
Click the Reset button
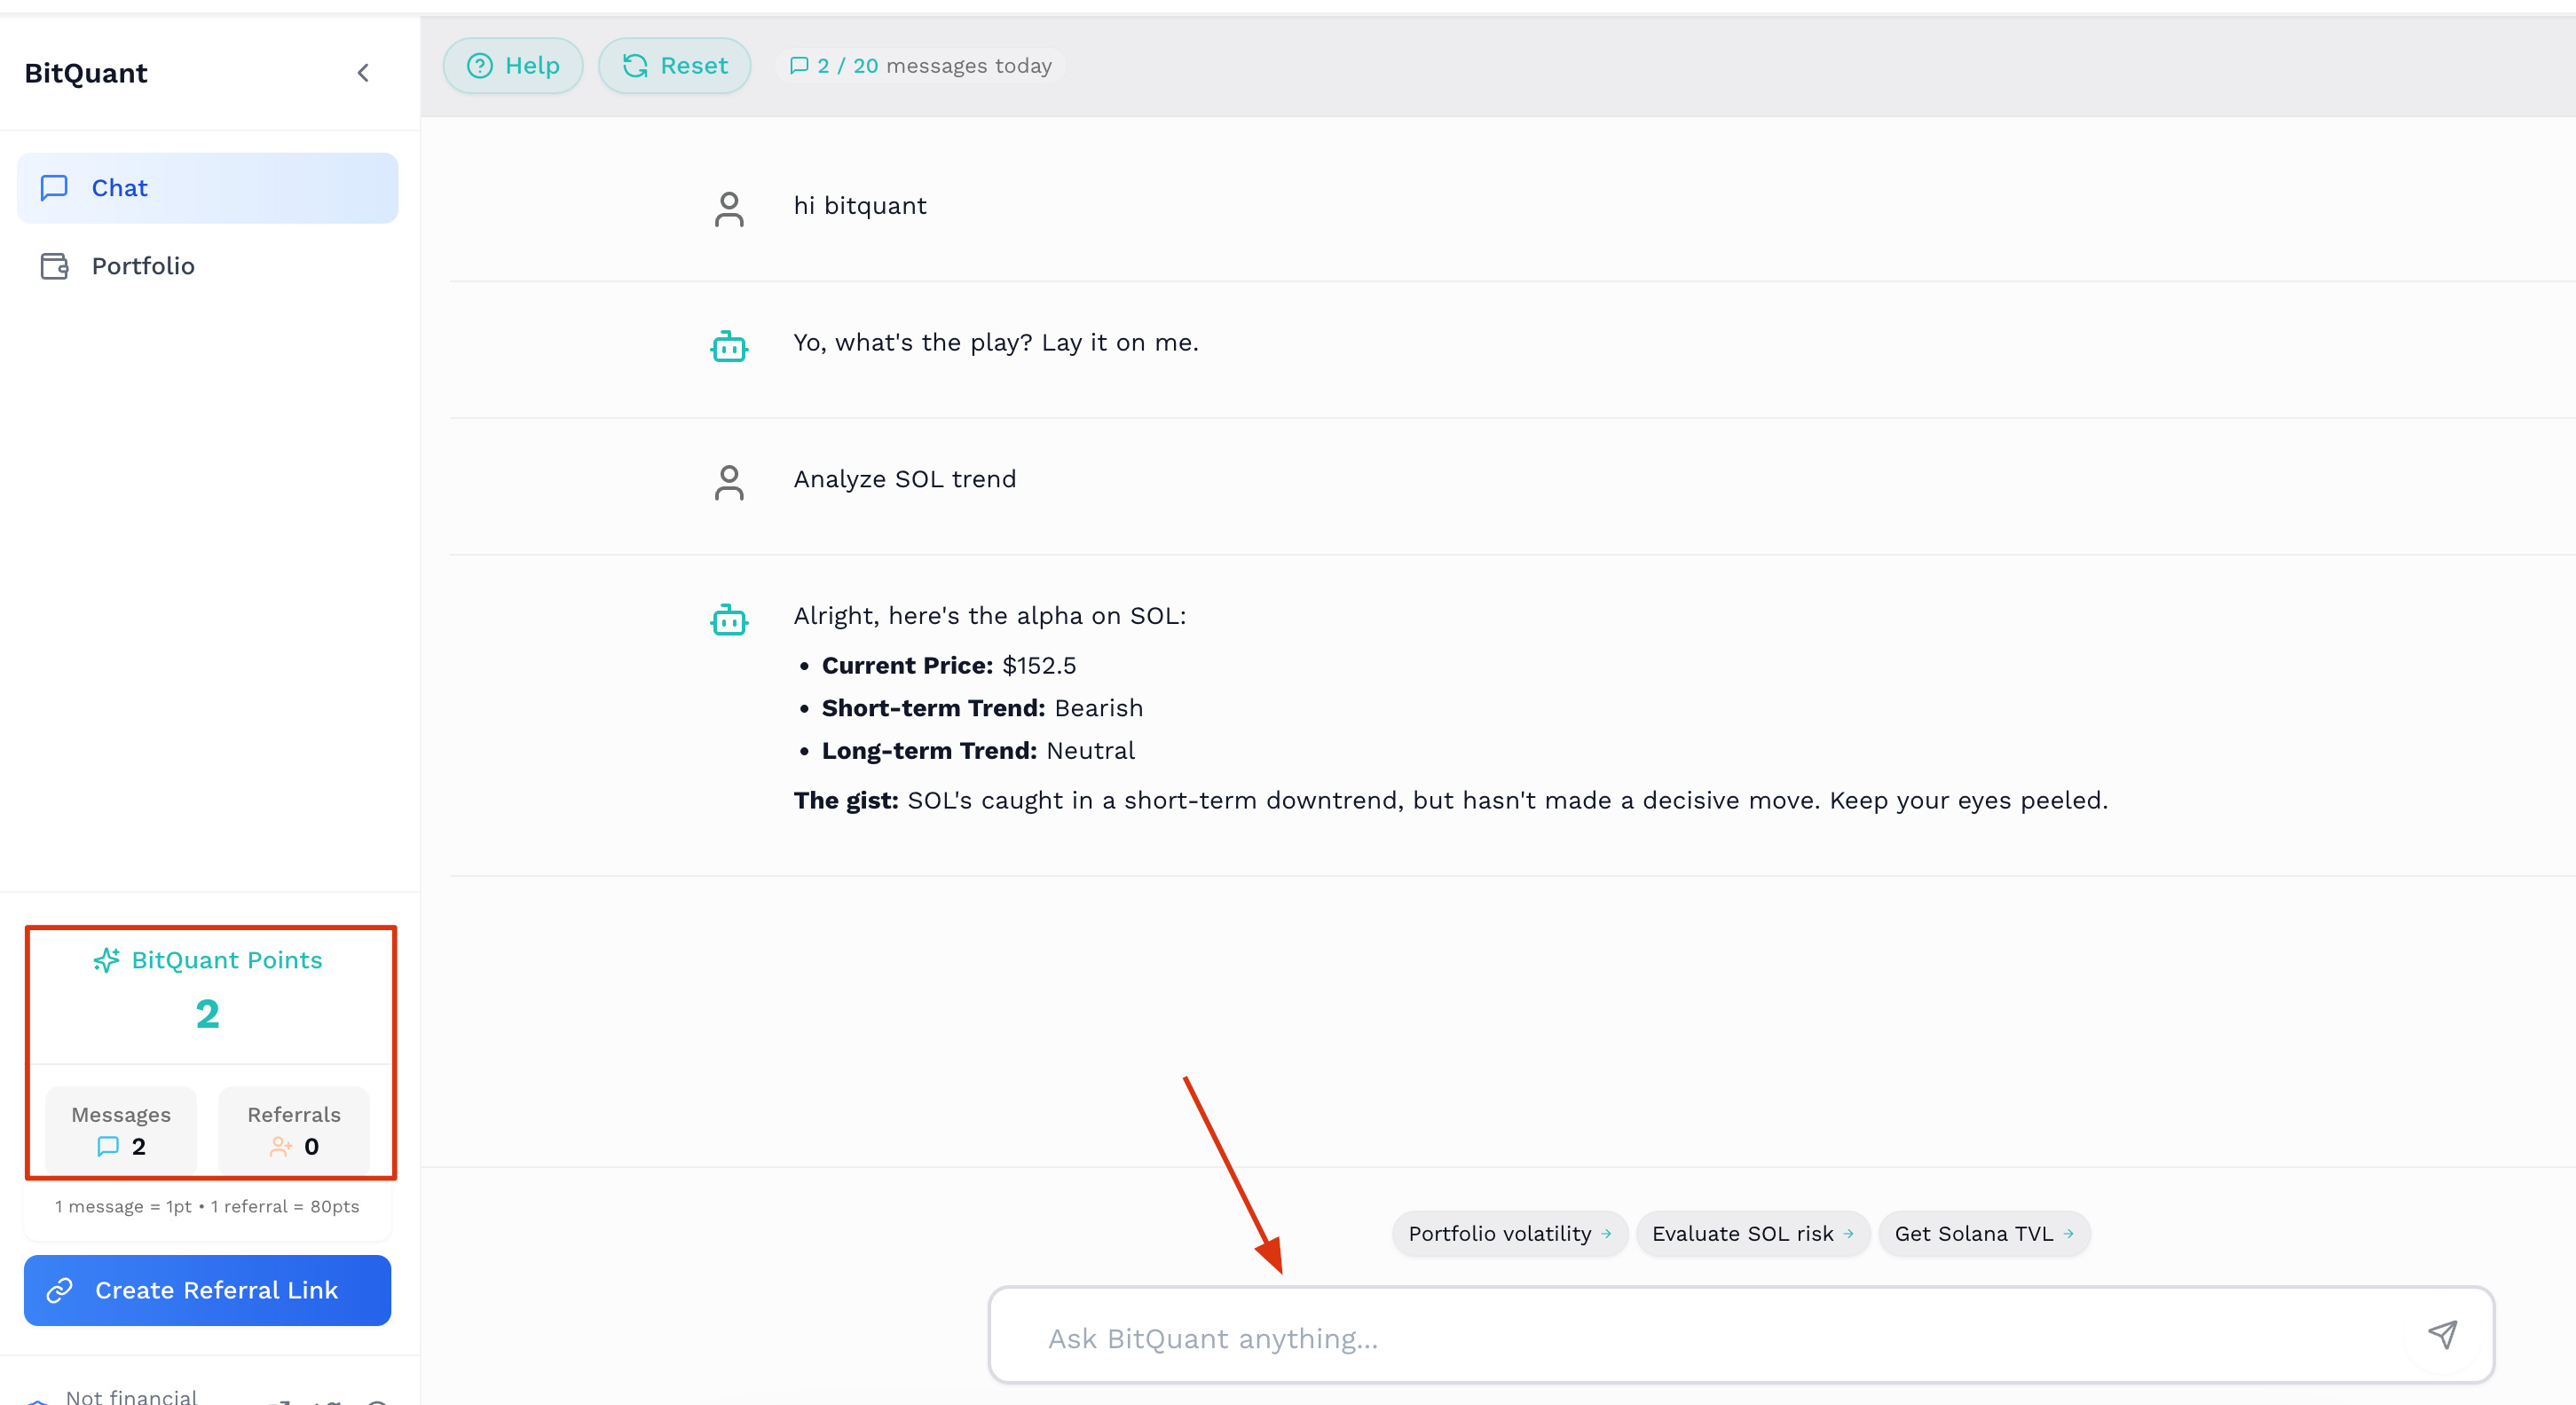pos(675,66)
